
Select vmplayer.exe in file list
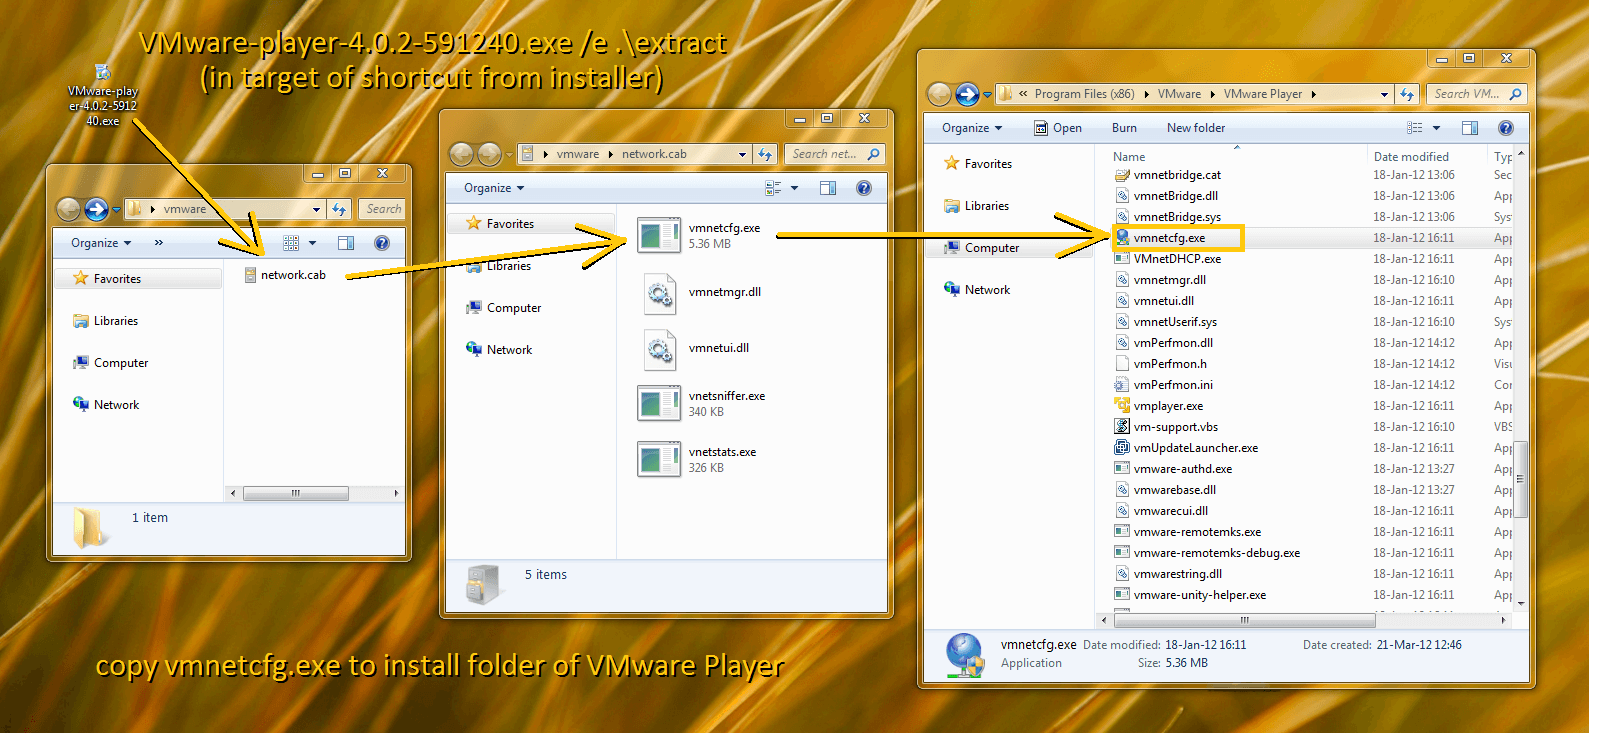(x=1158, y=406)
